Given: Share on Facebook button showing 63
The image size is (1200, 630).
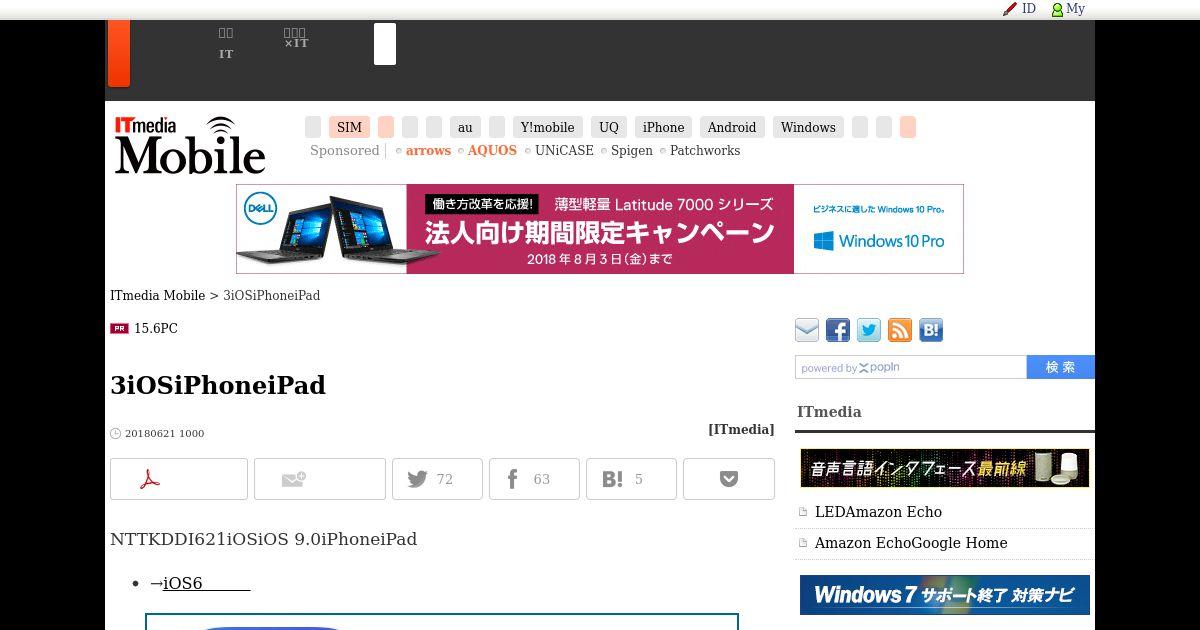Looking at the screenshot, I should pos(534,479).
